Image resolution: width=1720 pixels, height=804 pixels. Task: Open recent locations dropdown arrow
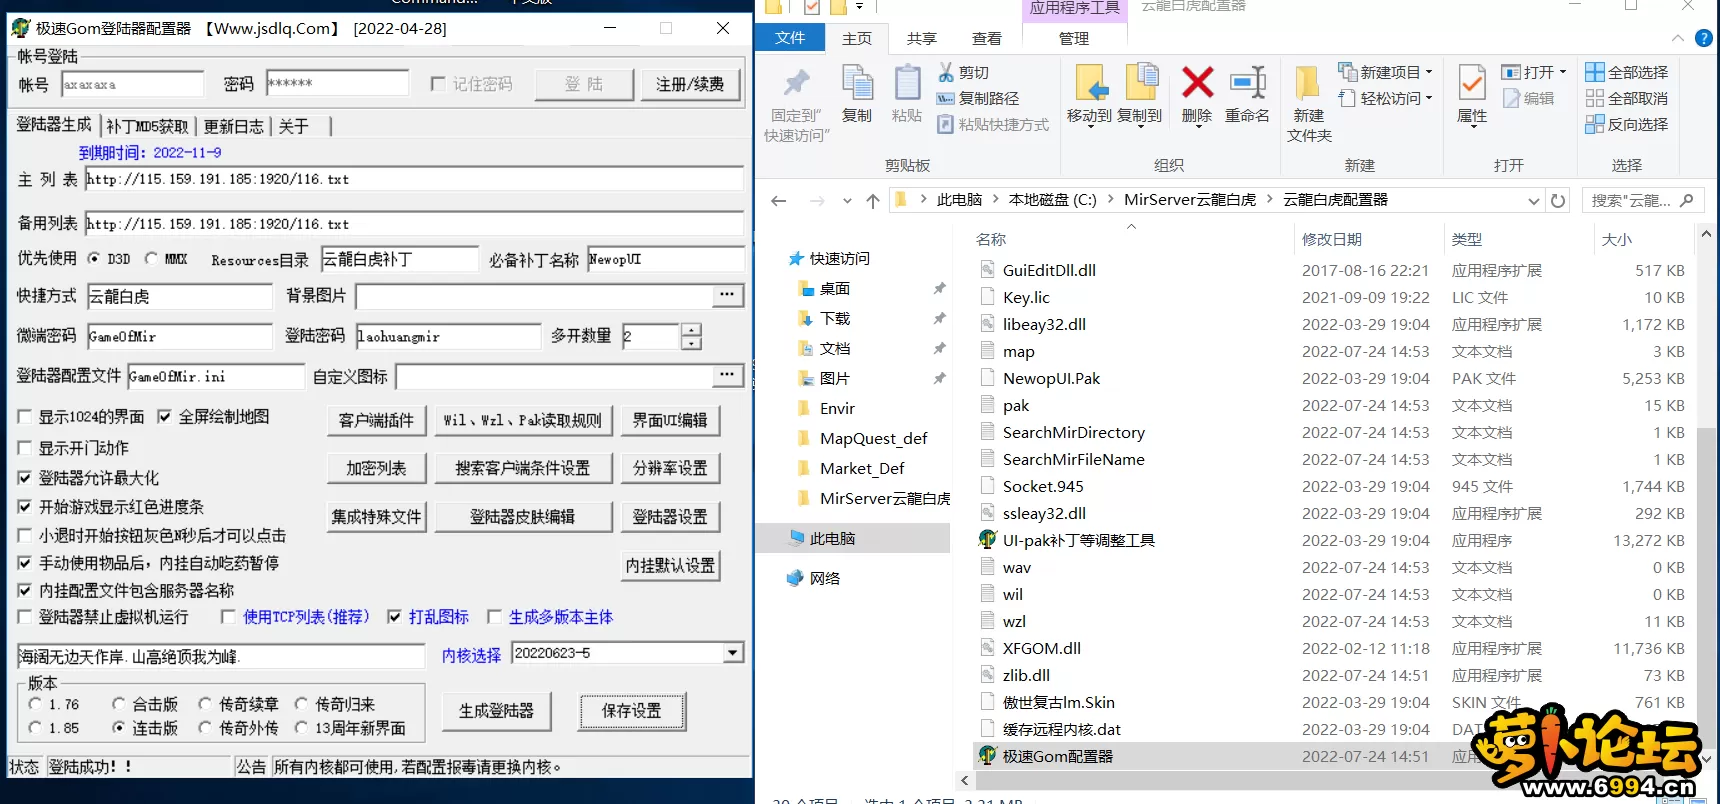point(847,201)
